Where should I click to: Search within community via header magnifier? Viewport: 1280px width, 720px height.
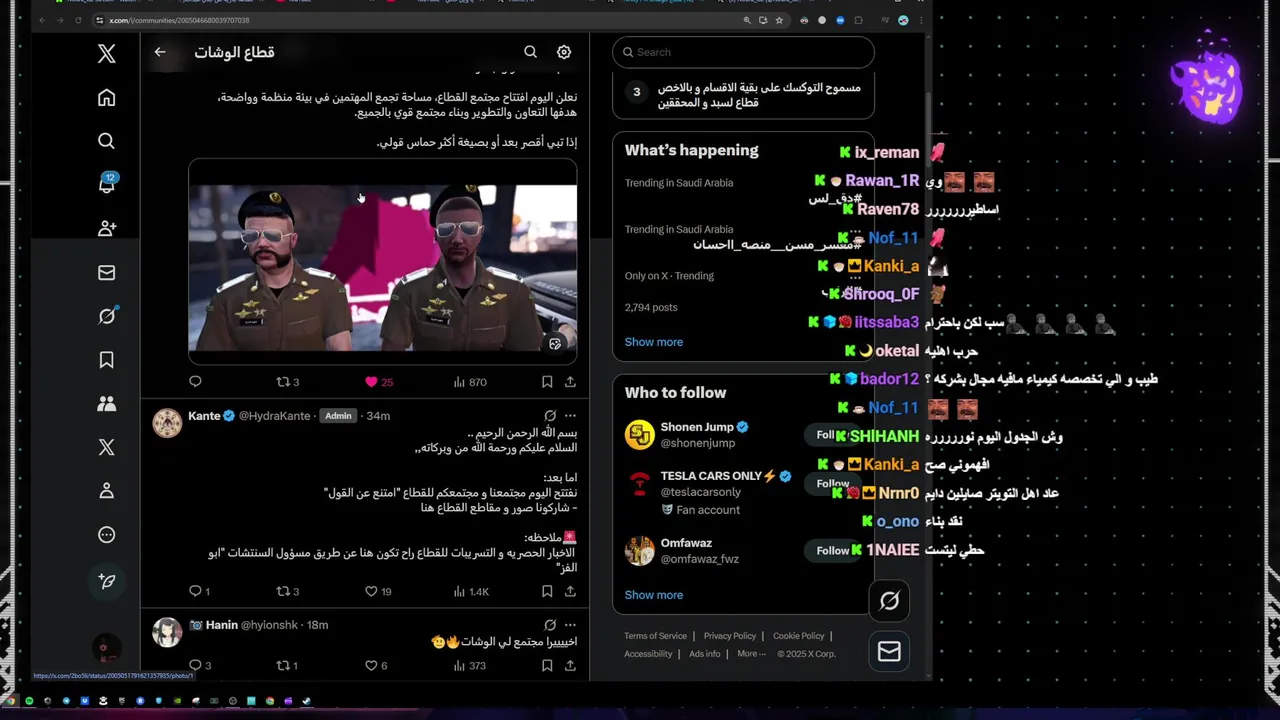[x=531, y=52]
